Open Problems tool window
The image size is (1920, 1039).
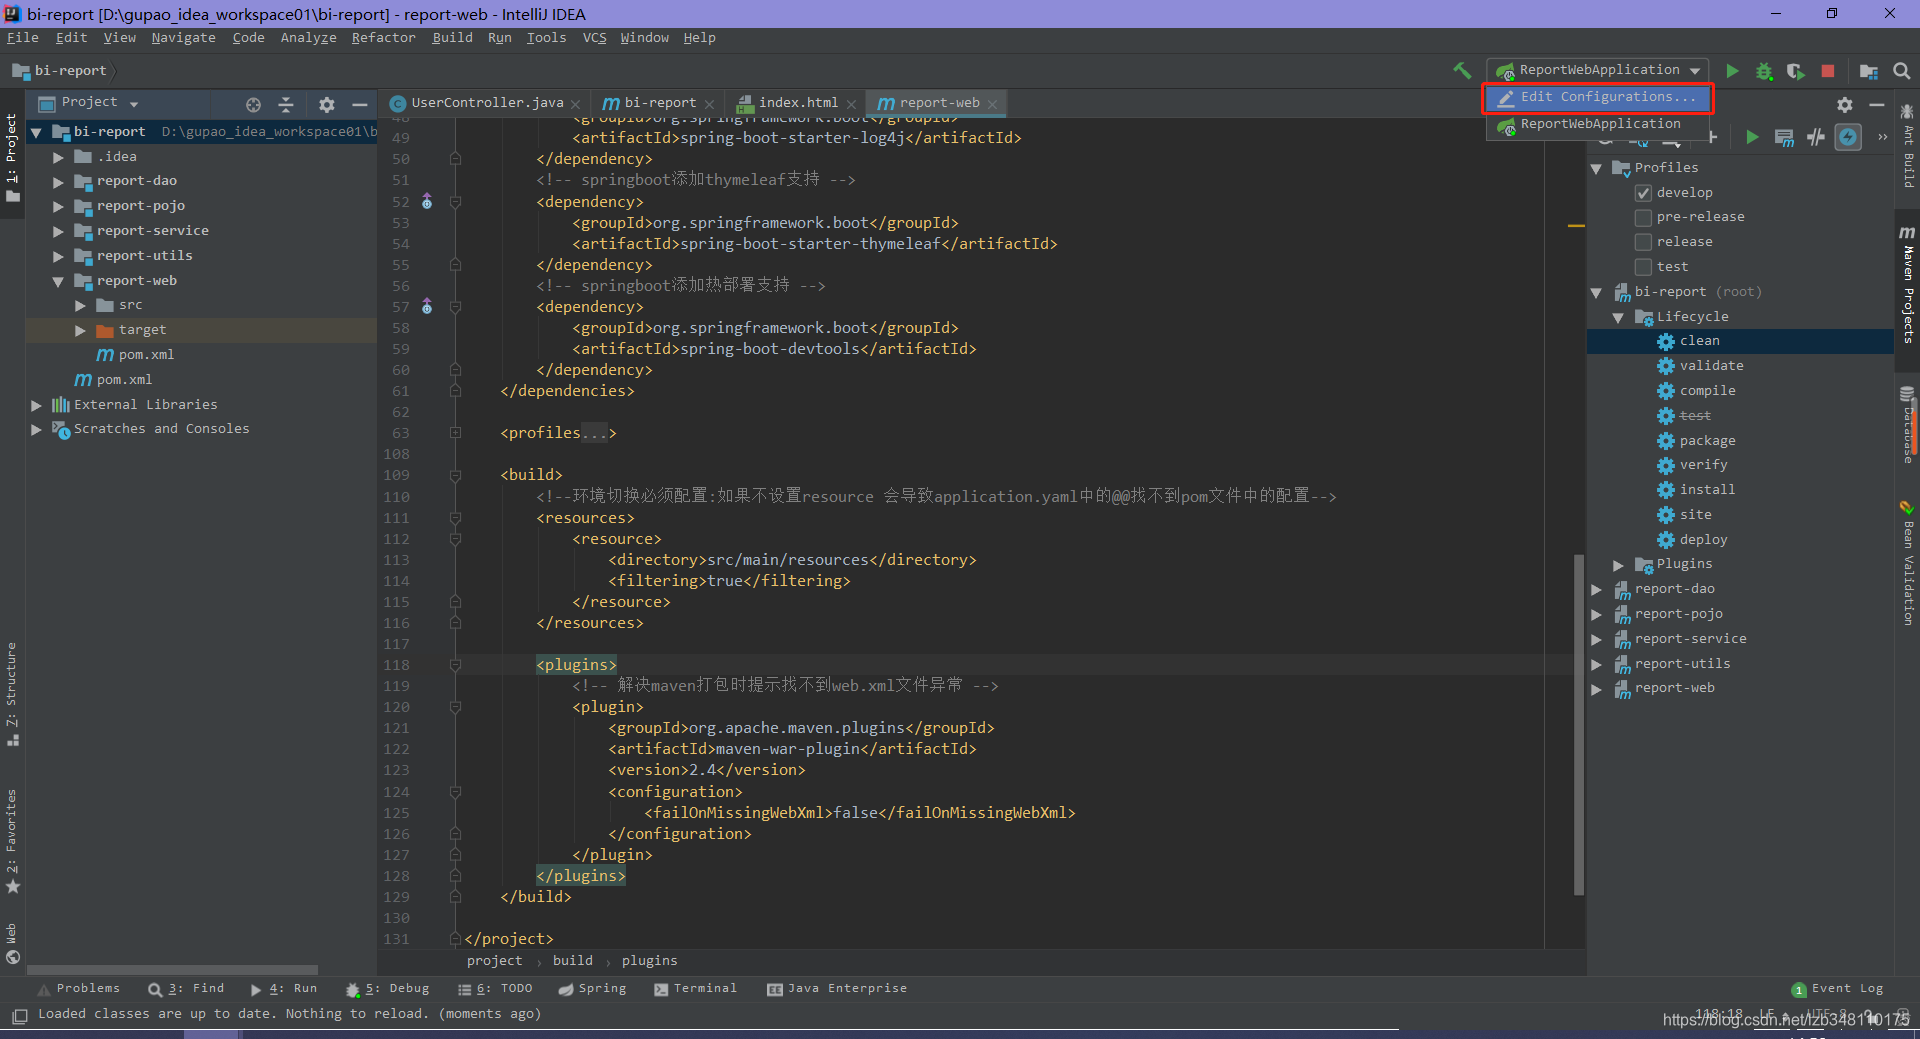click(78, 989)
